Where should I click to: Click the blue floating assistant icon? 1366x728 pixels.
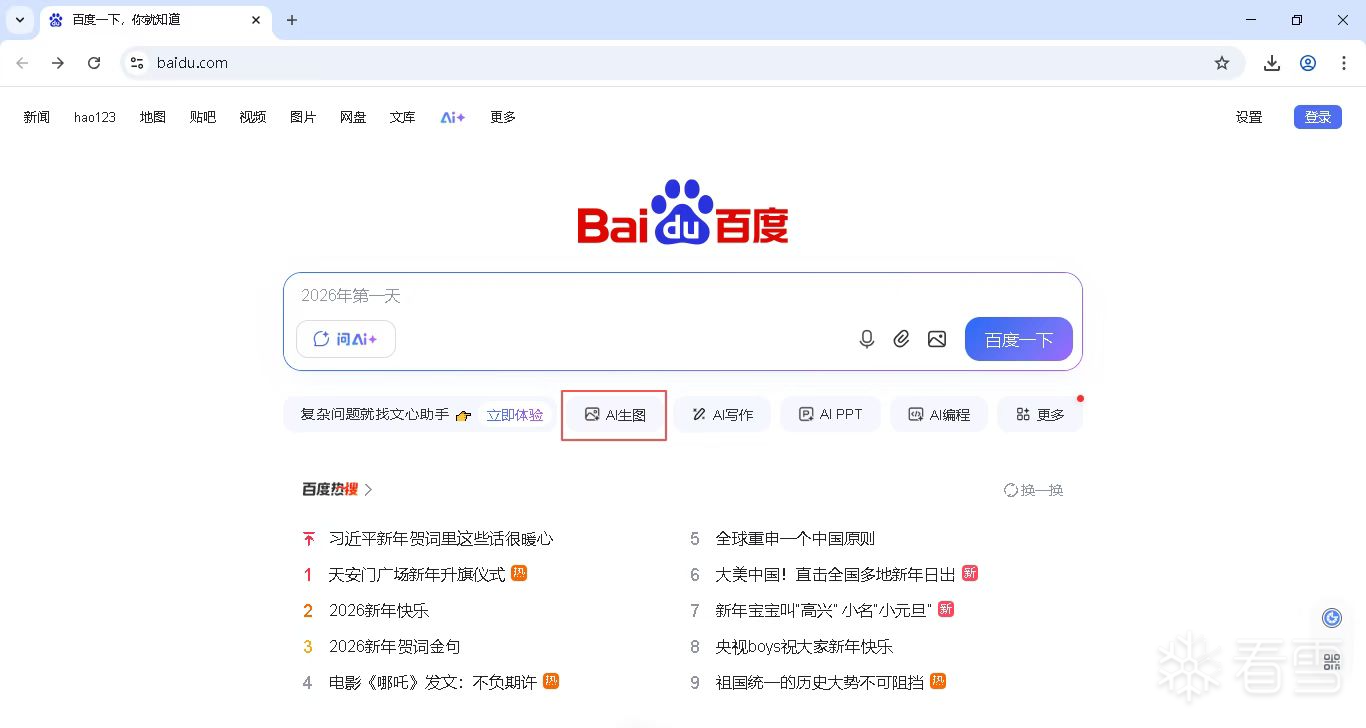(x=1332, y=618)
